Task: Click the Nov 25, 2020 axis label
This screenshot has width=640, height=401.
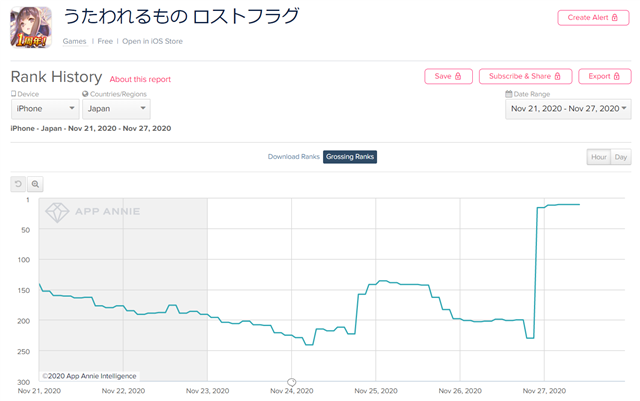Action: 376,391
